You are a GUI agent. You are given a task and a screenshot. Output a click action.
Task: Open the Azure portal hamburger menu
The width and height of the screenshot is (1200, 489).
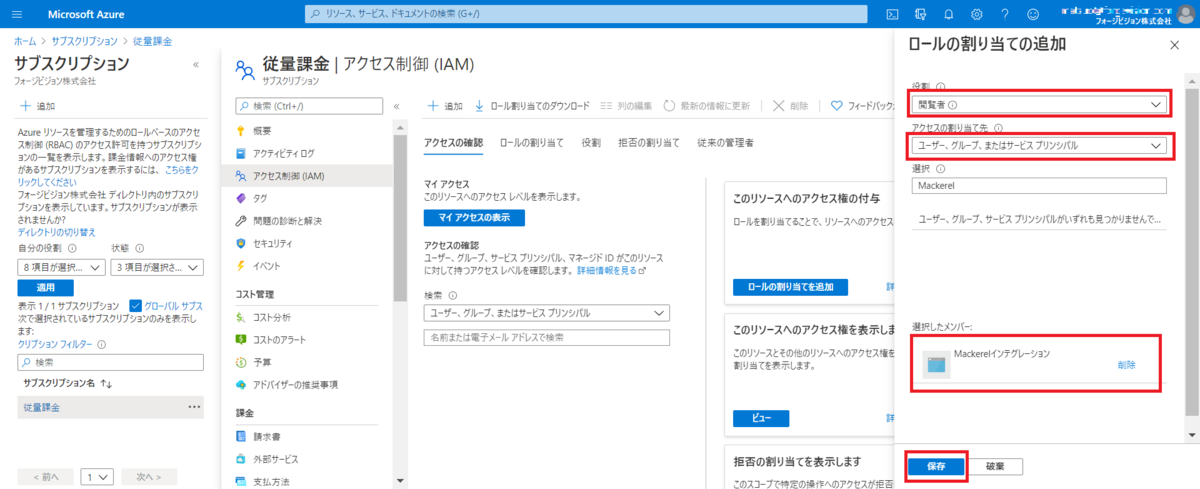pos(19,14)
